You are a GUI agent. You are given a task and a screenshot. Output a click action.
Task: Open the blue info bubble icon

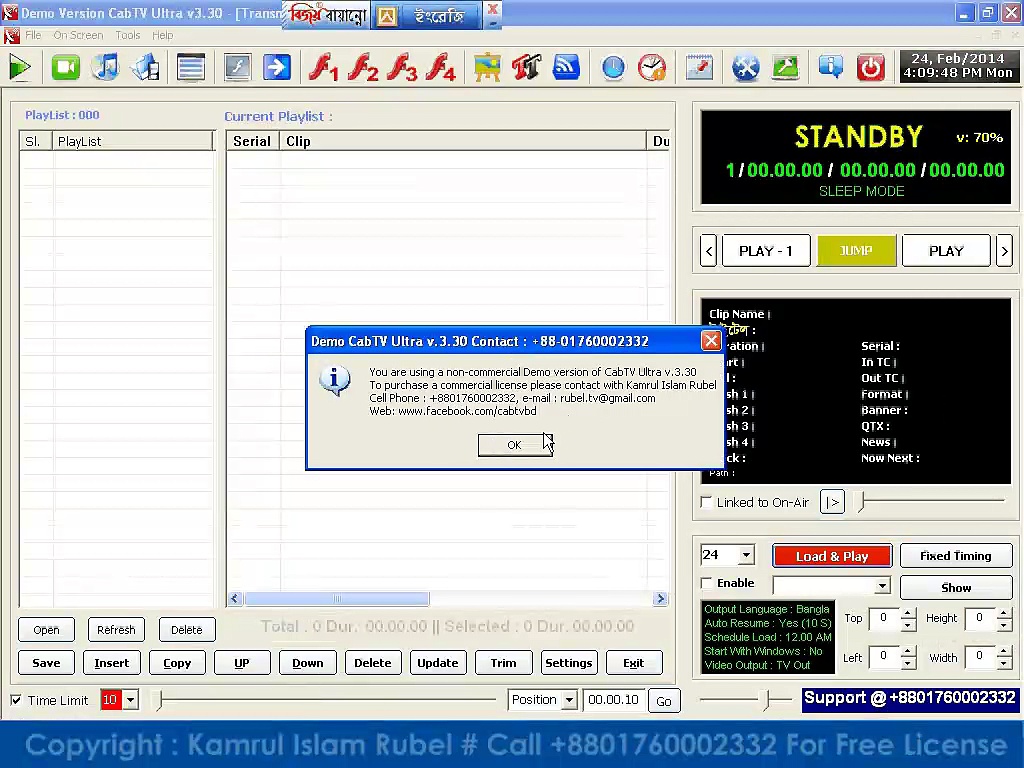831,67
